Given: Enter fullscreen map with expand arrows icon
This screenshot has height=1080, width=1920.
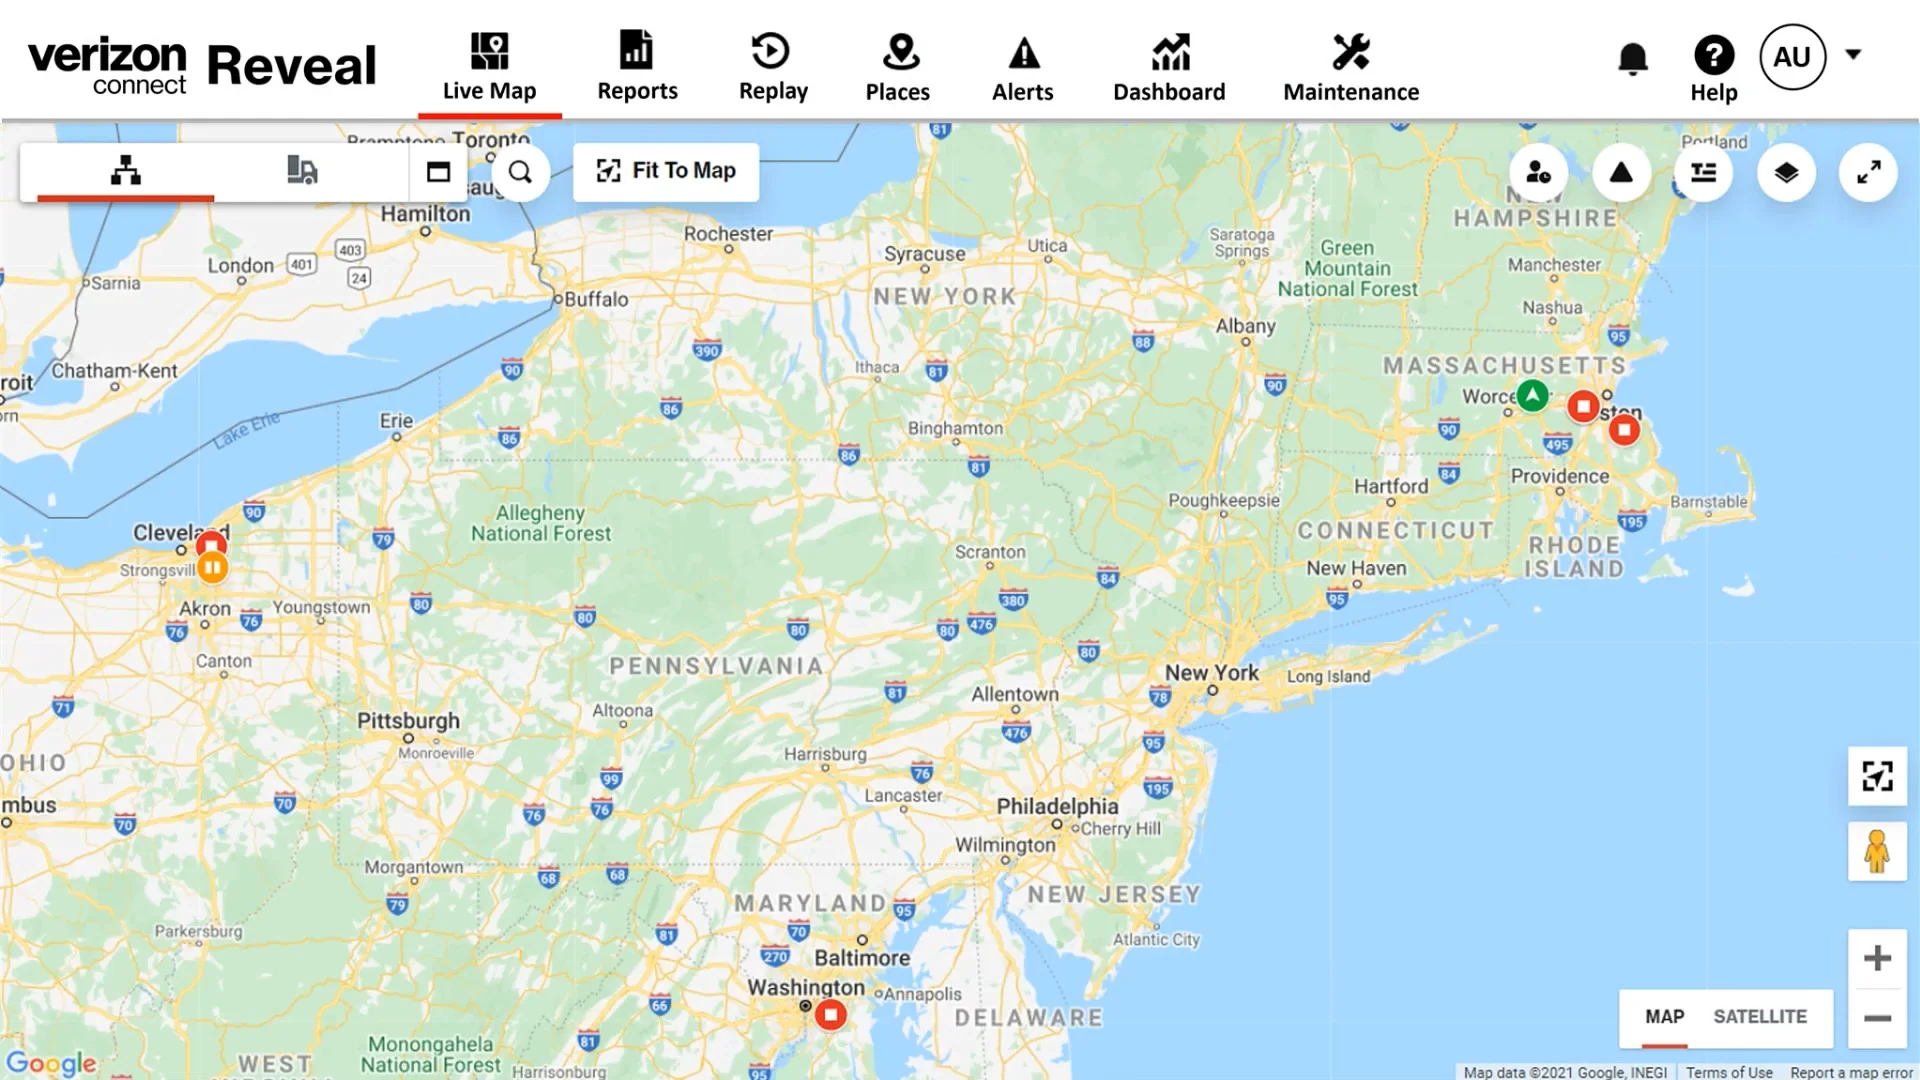Looking at the screenshot, I should pos(1868,172).
